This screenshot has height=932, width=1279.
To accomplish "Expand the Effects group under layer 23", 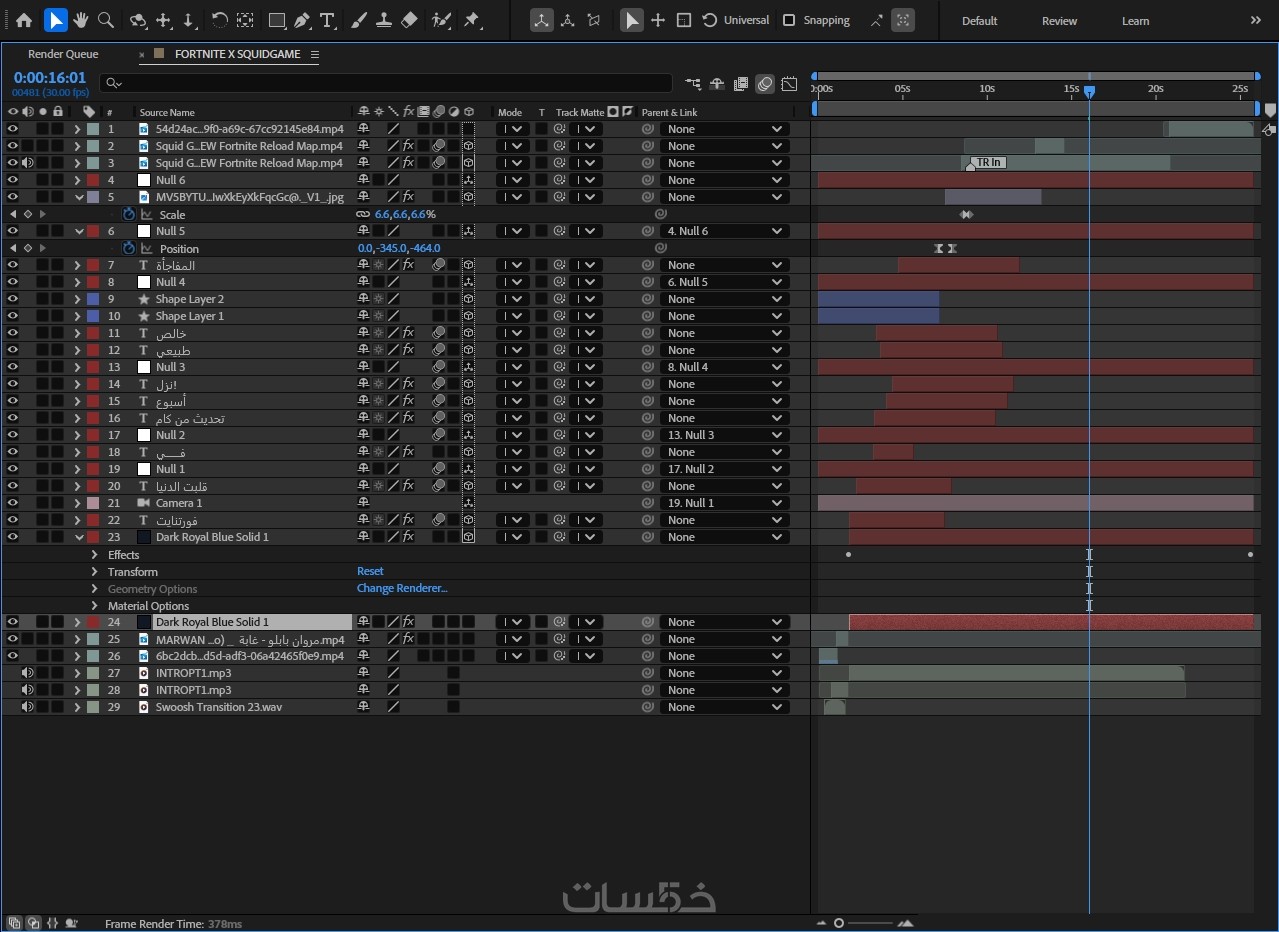I will [94, 555].
